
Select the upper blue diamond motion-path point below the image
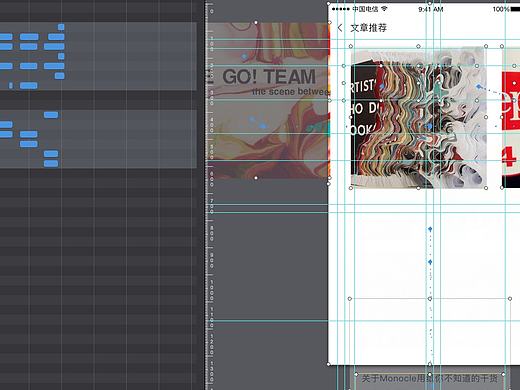(x=430, y=229)
